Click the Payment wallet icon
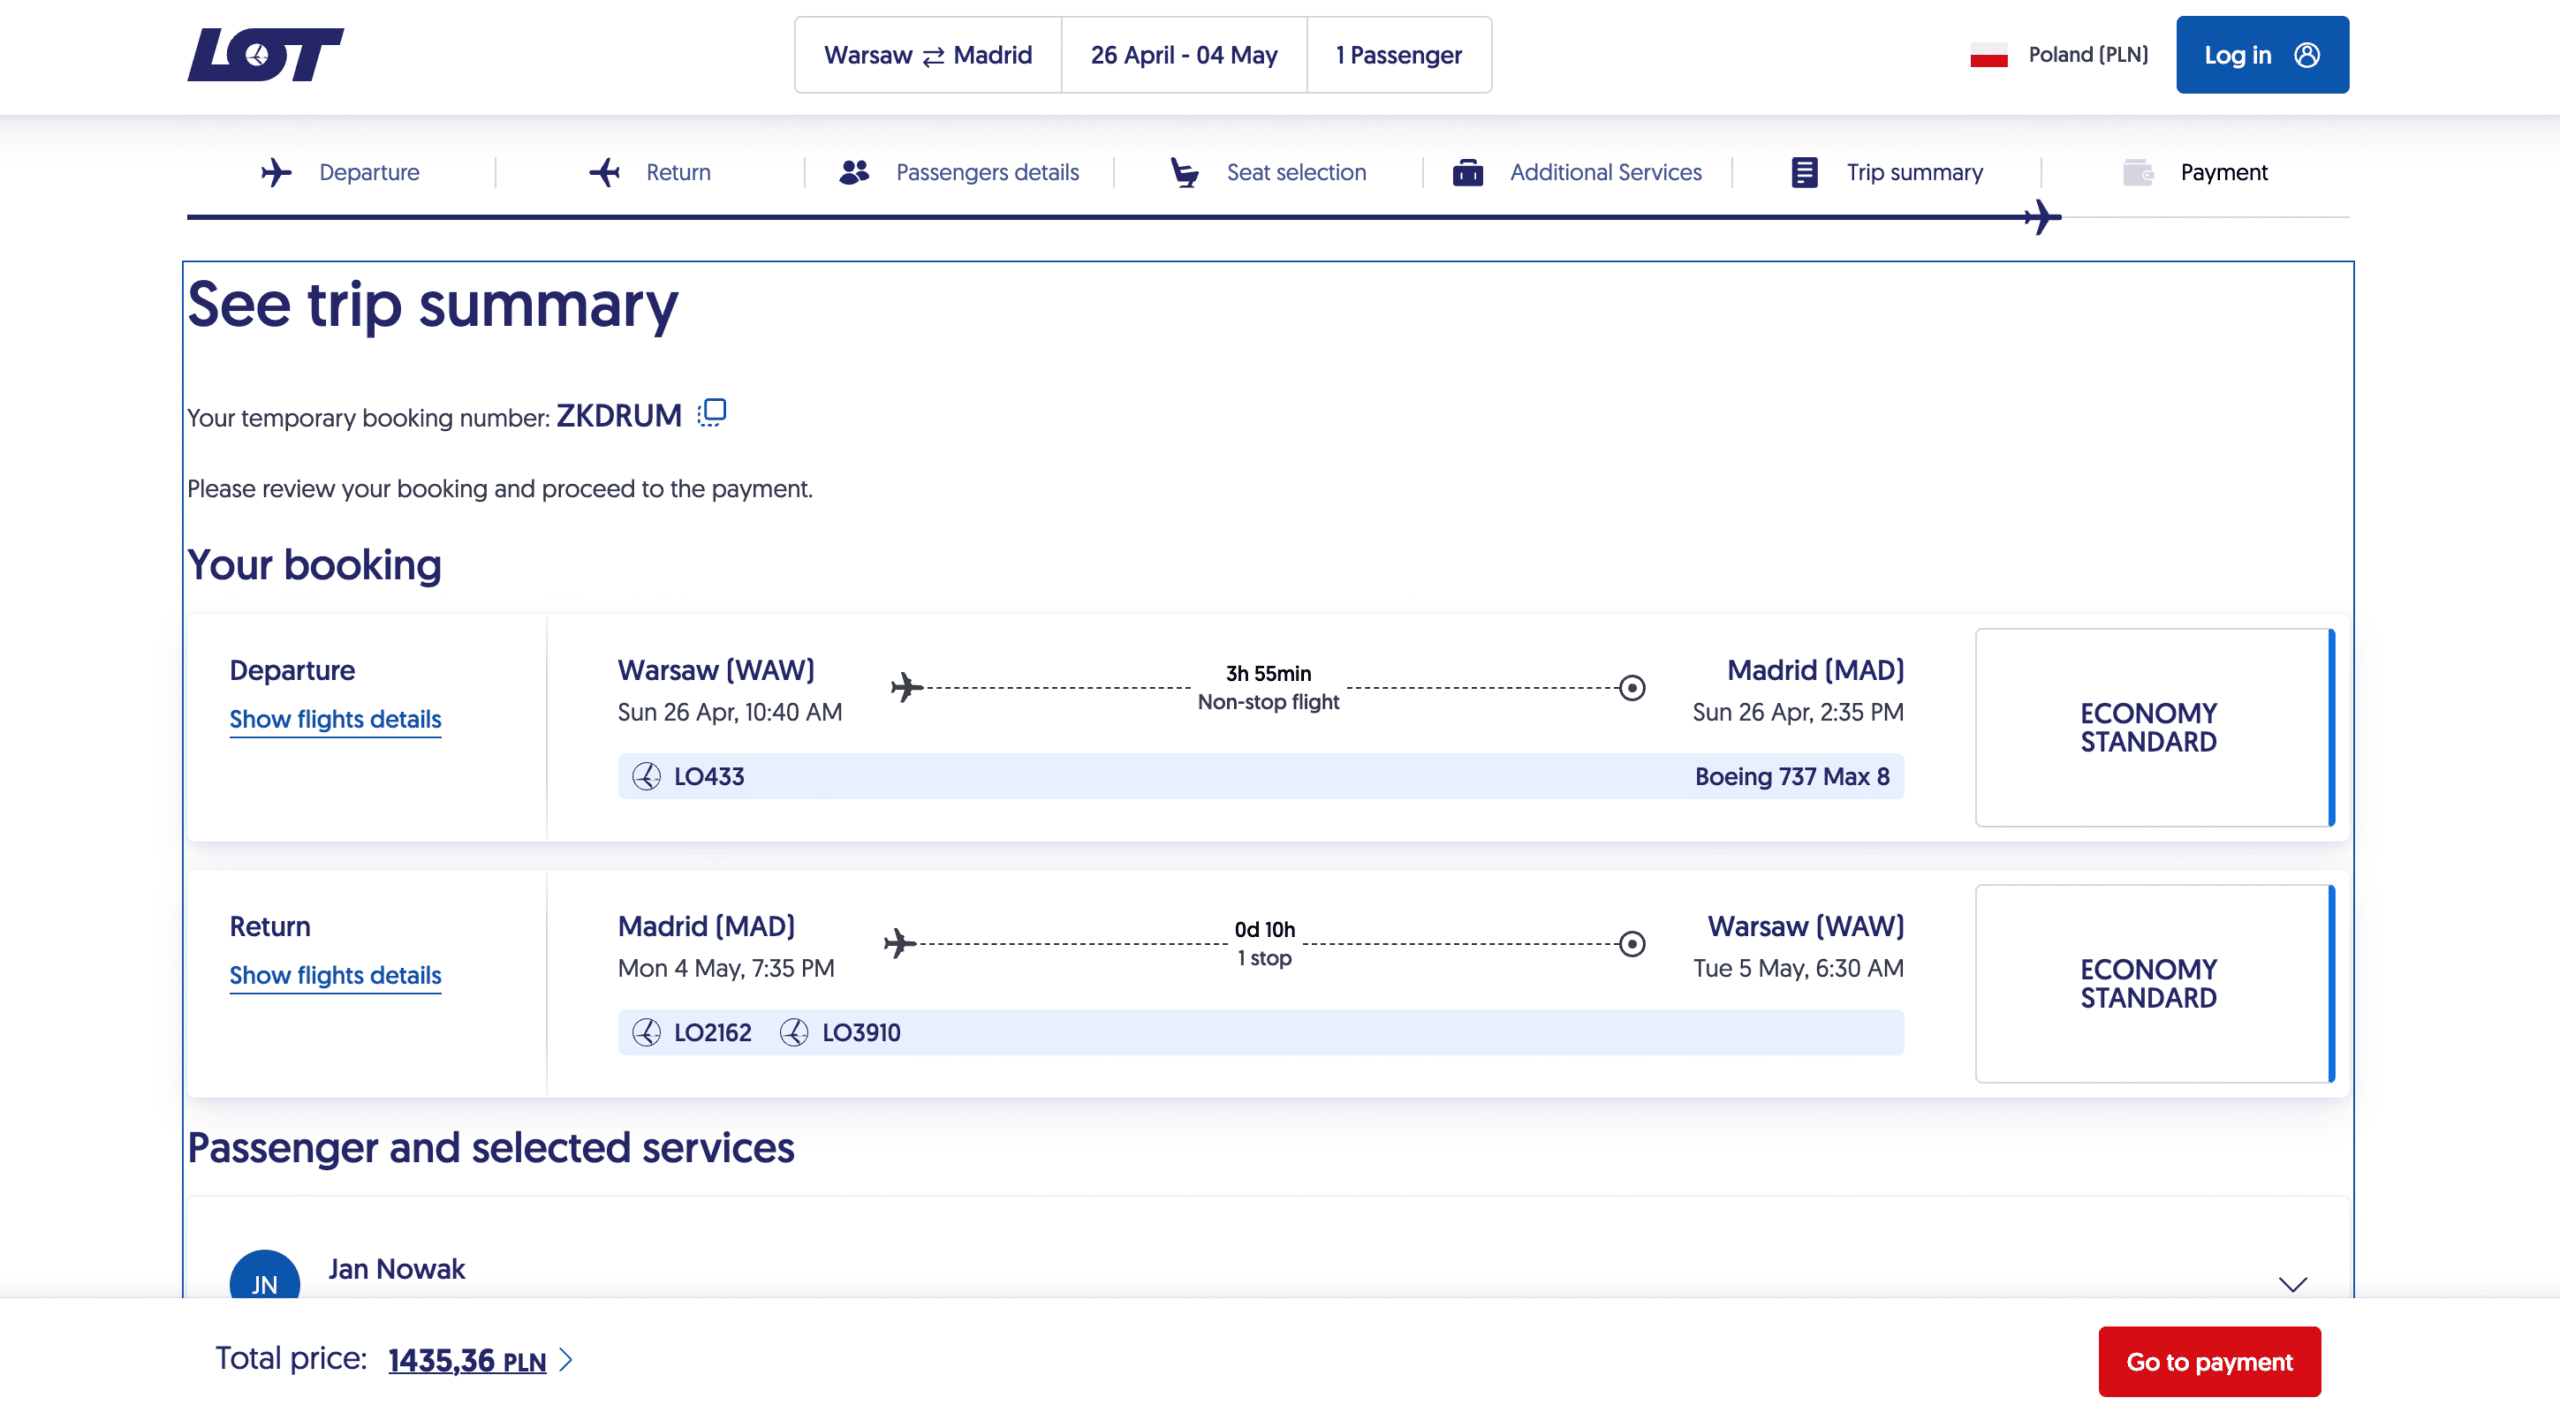 [x=2138, y=172]
